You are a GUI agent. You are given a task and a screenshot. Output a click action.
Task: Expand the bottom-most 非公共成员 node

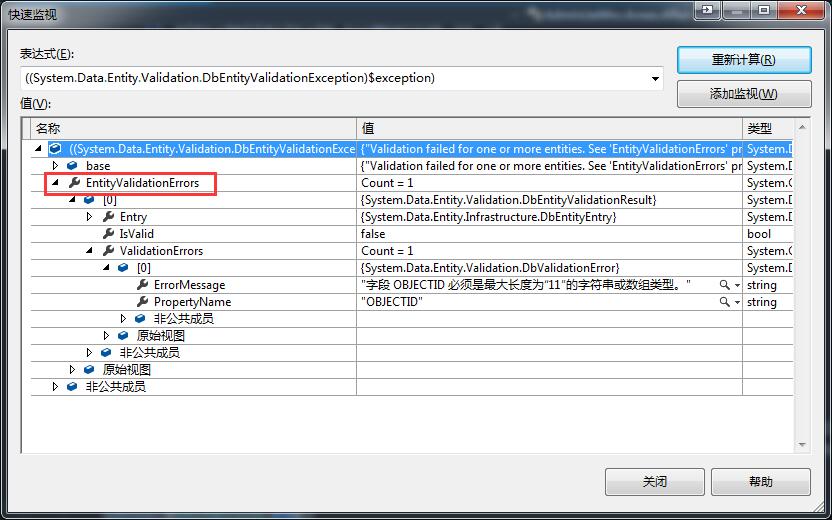click(x=55, y=386)
